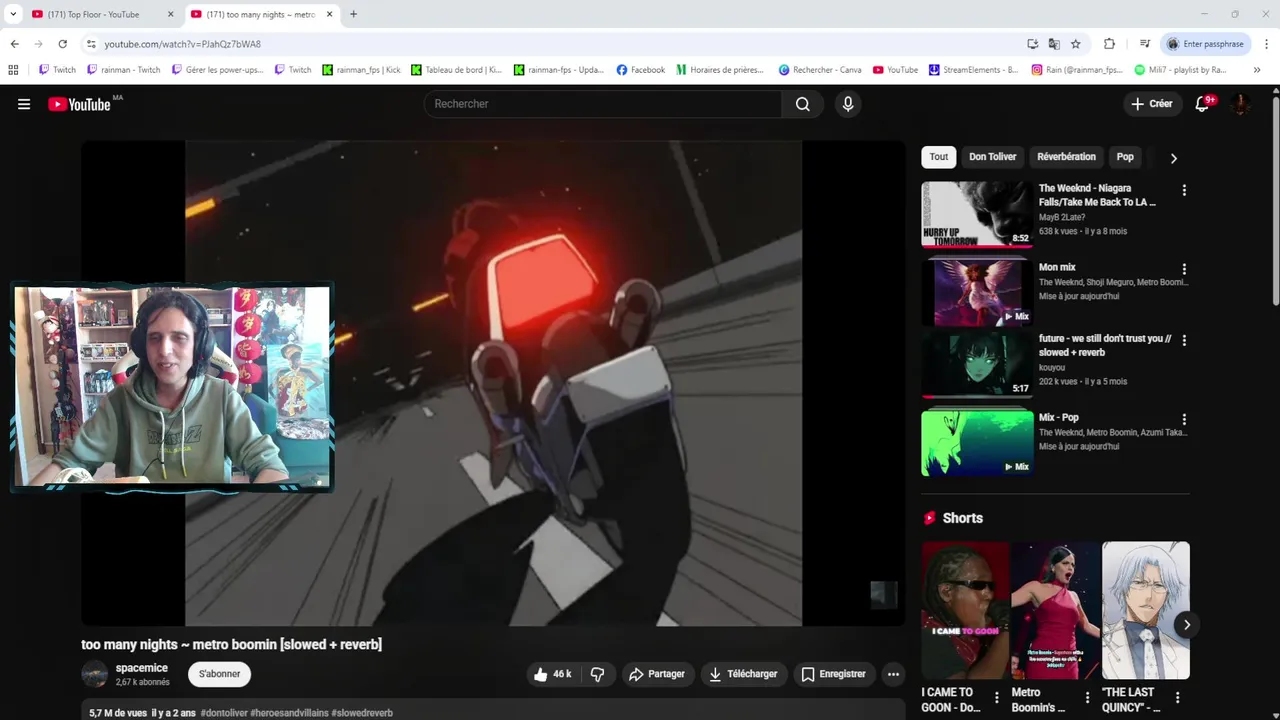Viewport: 1280px width, 720px height.
Task: Open the translate page icon
Action: click(x=1054, y=44)
